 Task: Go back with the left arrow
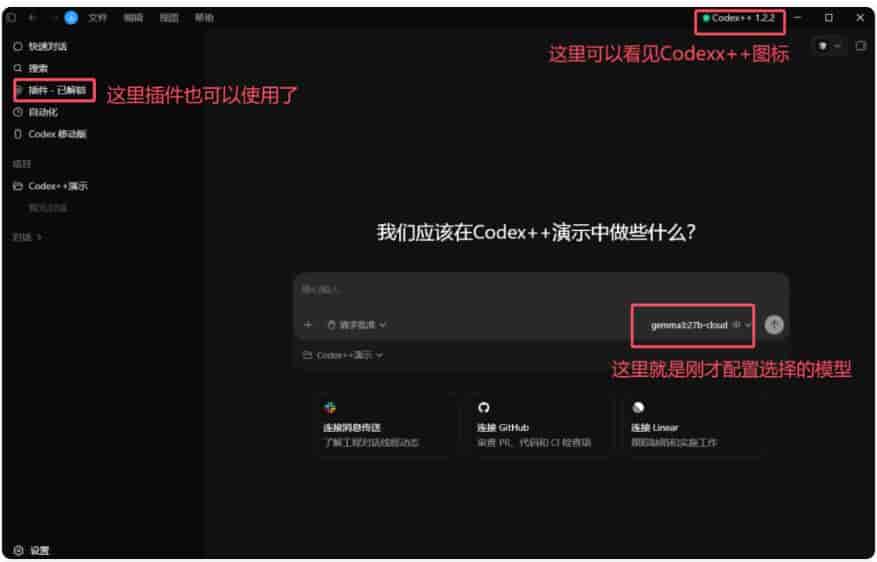coord(32,18)
